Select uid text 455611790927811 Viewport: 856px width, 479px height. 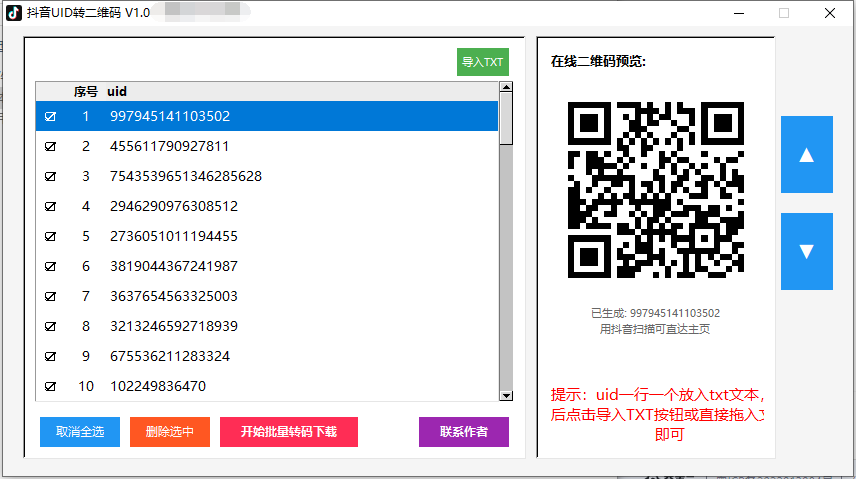click(169, 146)
